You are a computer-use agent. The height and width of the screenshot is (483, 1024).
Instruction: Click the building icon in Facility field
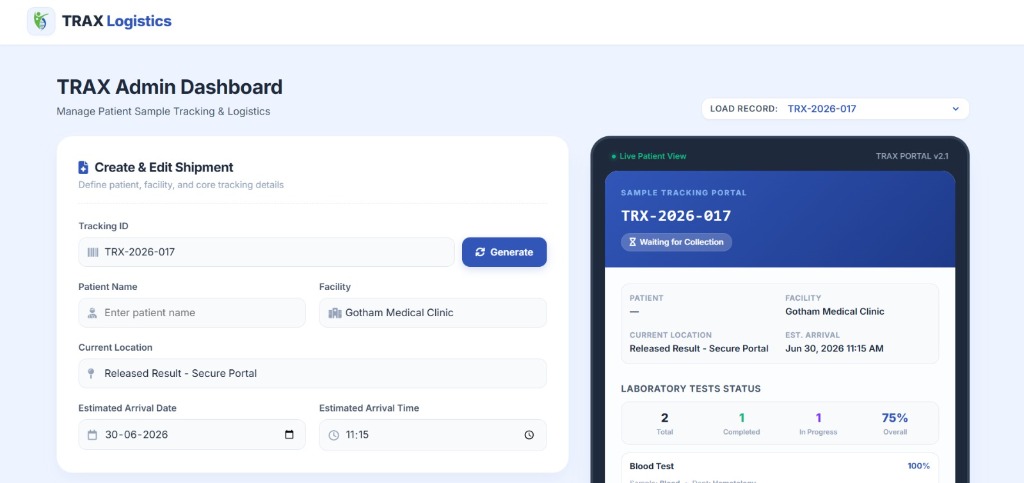click(335, 313)
